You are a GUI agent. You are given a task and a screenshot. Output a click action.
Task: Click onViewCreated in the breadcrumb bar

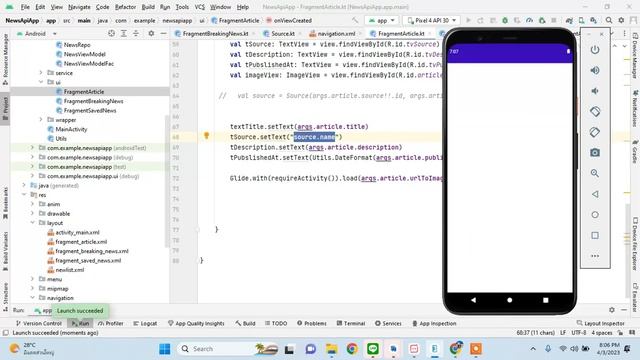click(x=293, y=20)
